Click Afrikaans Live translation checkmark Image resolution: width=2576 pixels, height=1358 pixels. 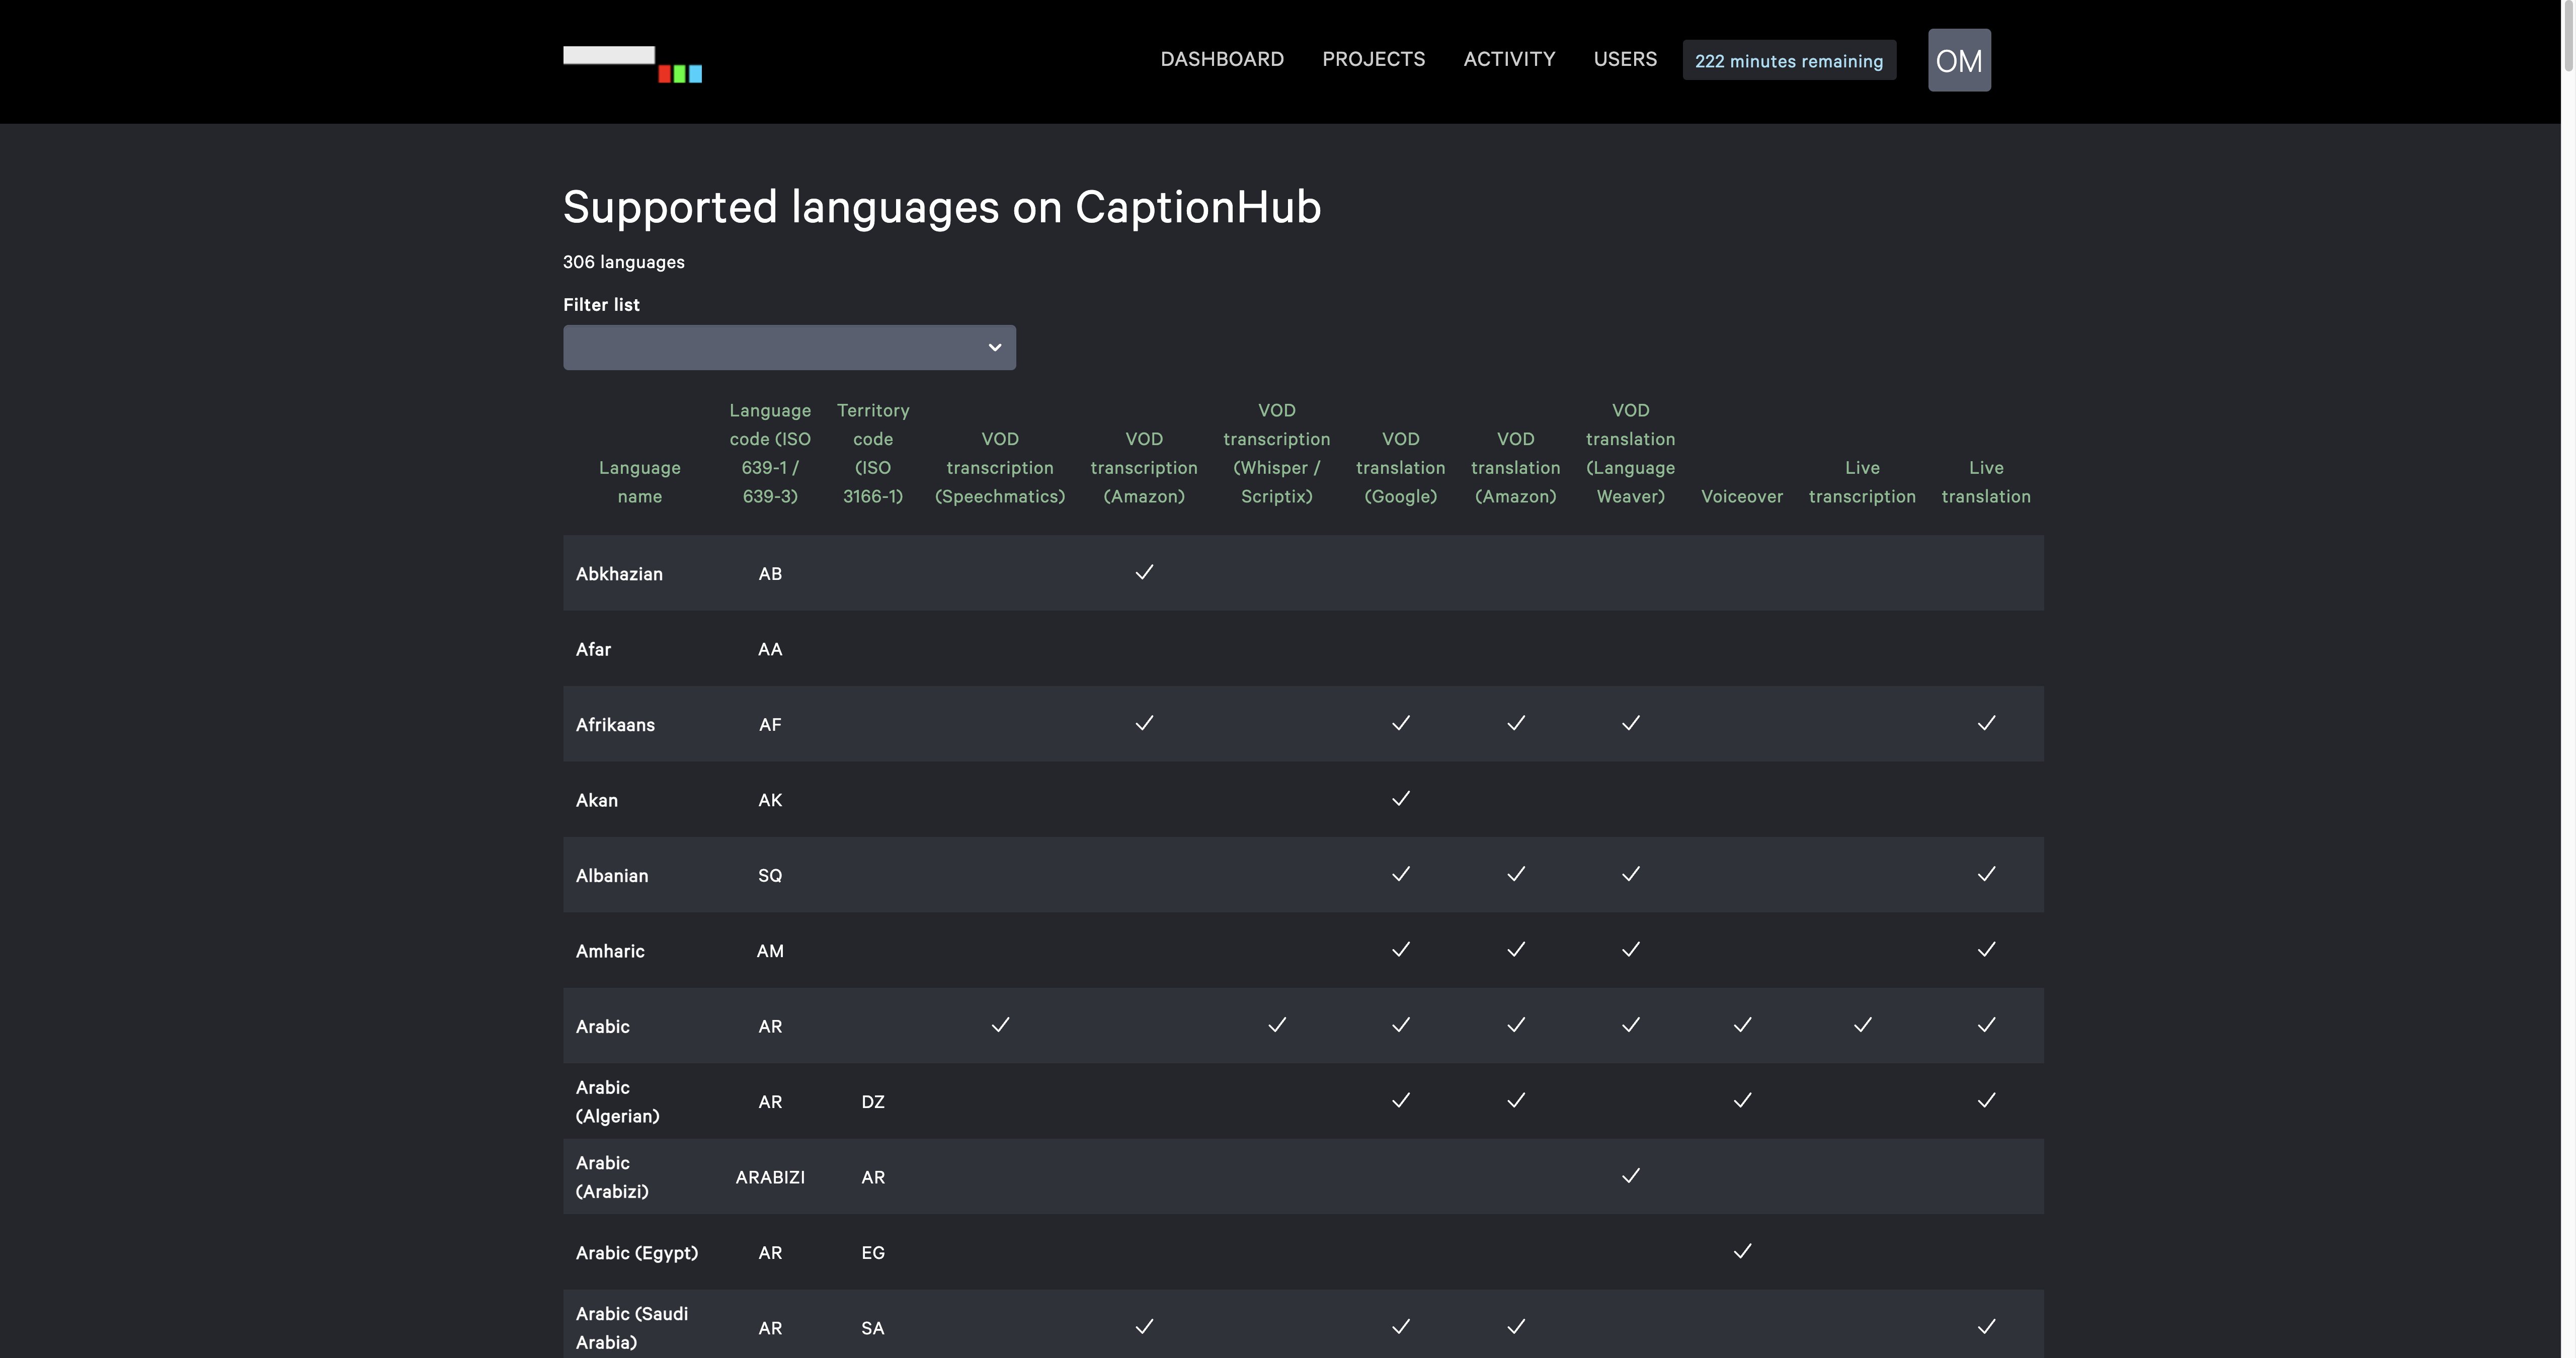pos(1986,723)
